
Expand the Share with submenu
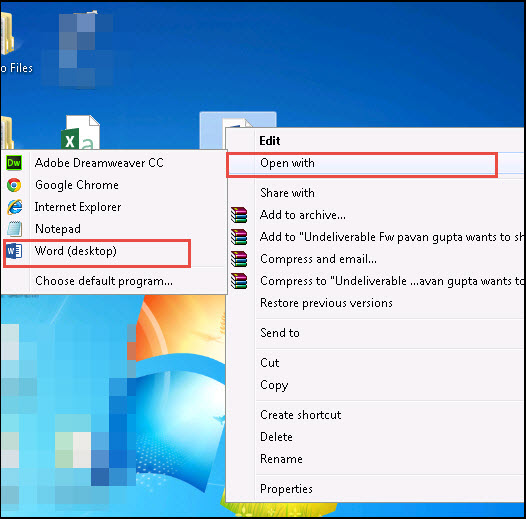click(x=375, y=193)
